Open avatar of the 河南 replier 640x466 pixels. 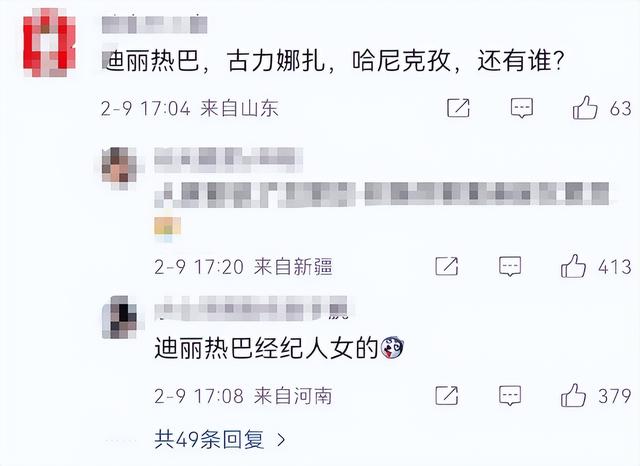pyautogui.click(x=120, y=317)
